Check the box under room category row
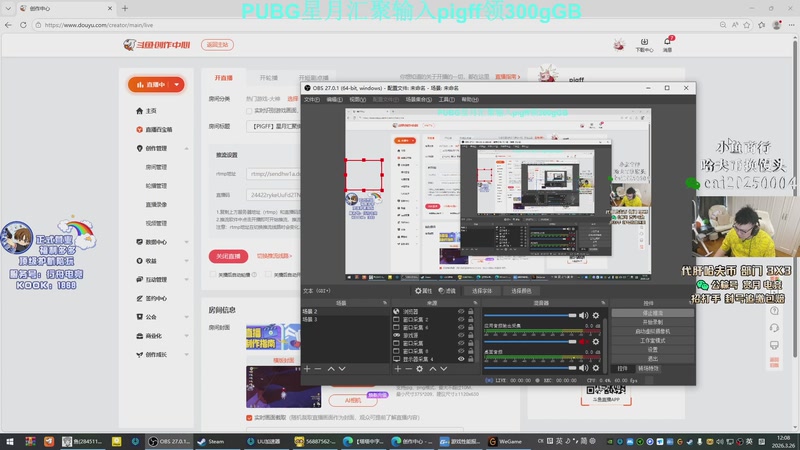The image size is (800, 450). pos(249,111)
